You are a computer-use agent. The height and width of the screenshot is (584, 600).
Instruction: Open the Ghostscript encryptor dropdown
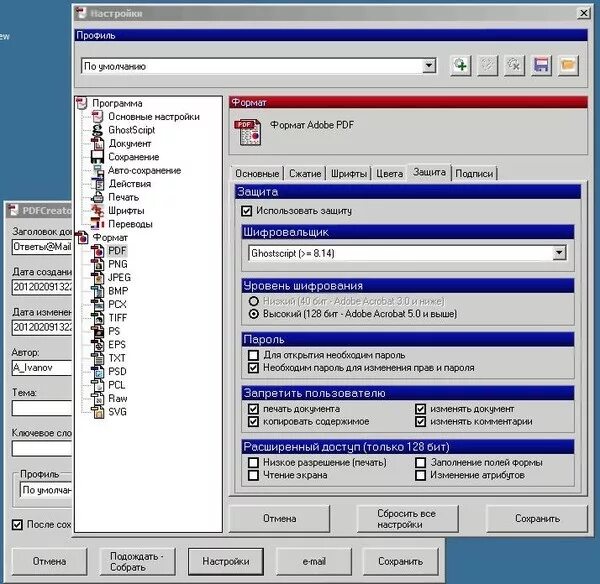coord(559,253)
